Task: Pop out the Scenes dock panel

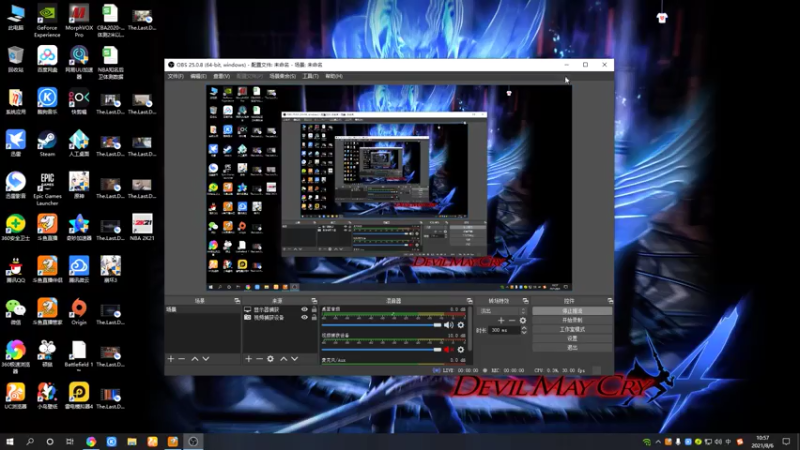Action: pos(237,301)
